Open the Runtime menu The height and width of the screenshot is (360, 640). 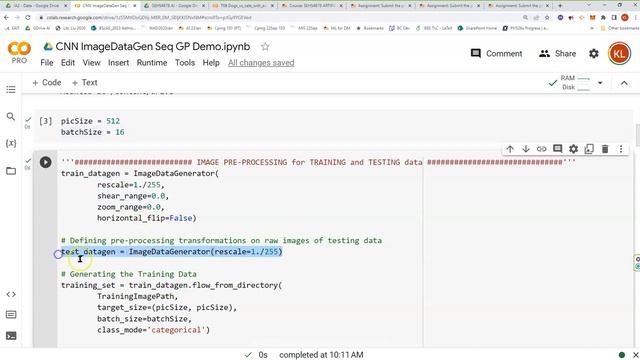point(152,63)
